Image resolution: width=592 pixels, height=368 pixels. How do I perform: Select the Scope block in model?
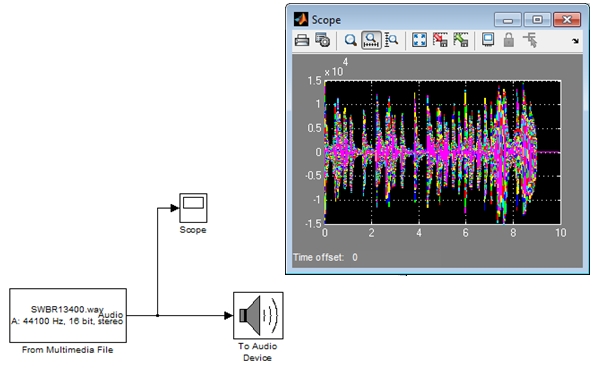pyautogui.click(x=193, y=208)
